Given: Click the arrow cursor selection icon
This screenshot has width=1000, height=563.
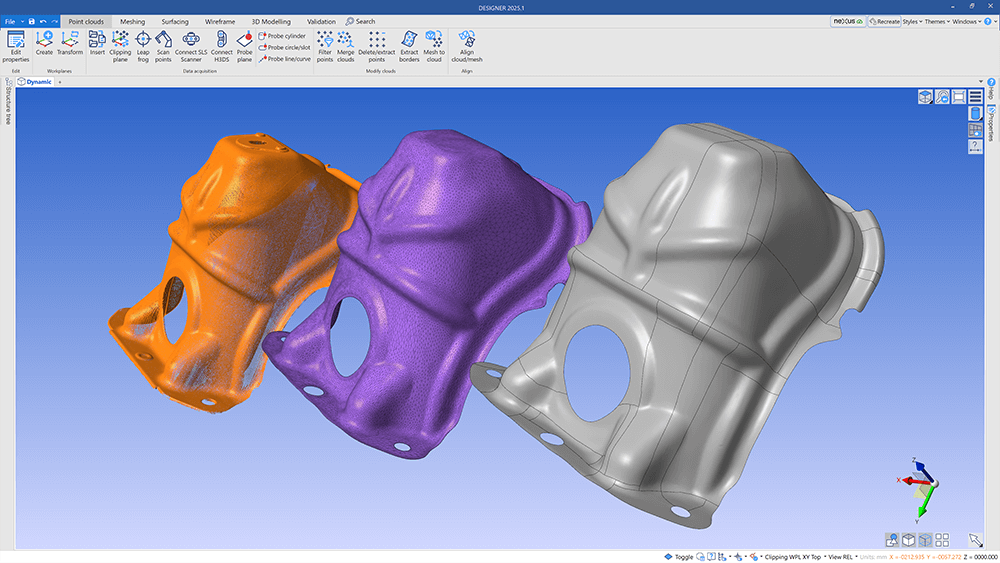Looking at the screenshot, I should pos(975,540).
